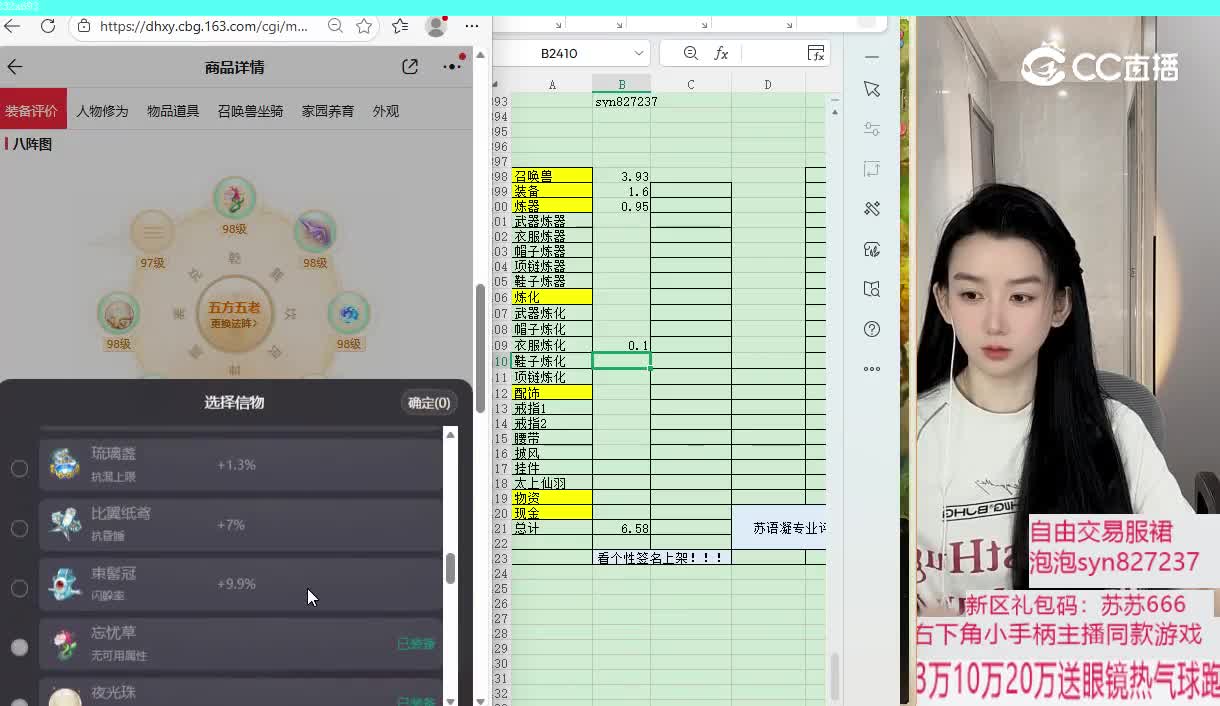Screen dimensions: 1220x706
Task: Insert function with fx icon
Action: point(721,54)
